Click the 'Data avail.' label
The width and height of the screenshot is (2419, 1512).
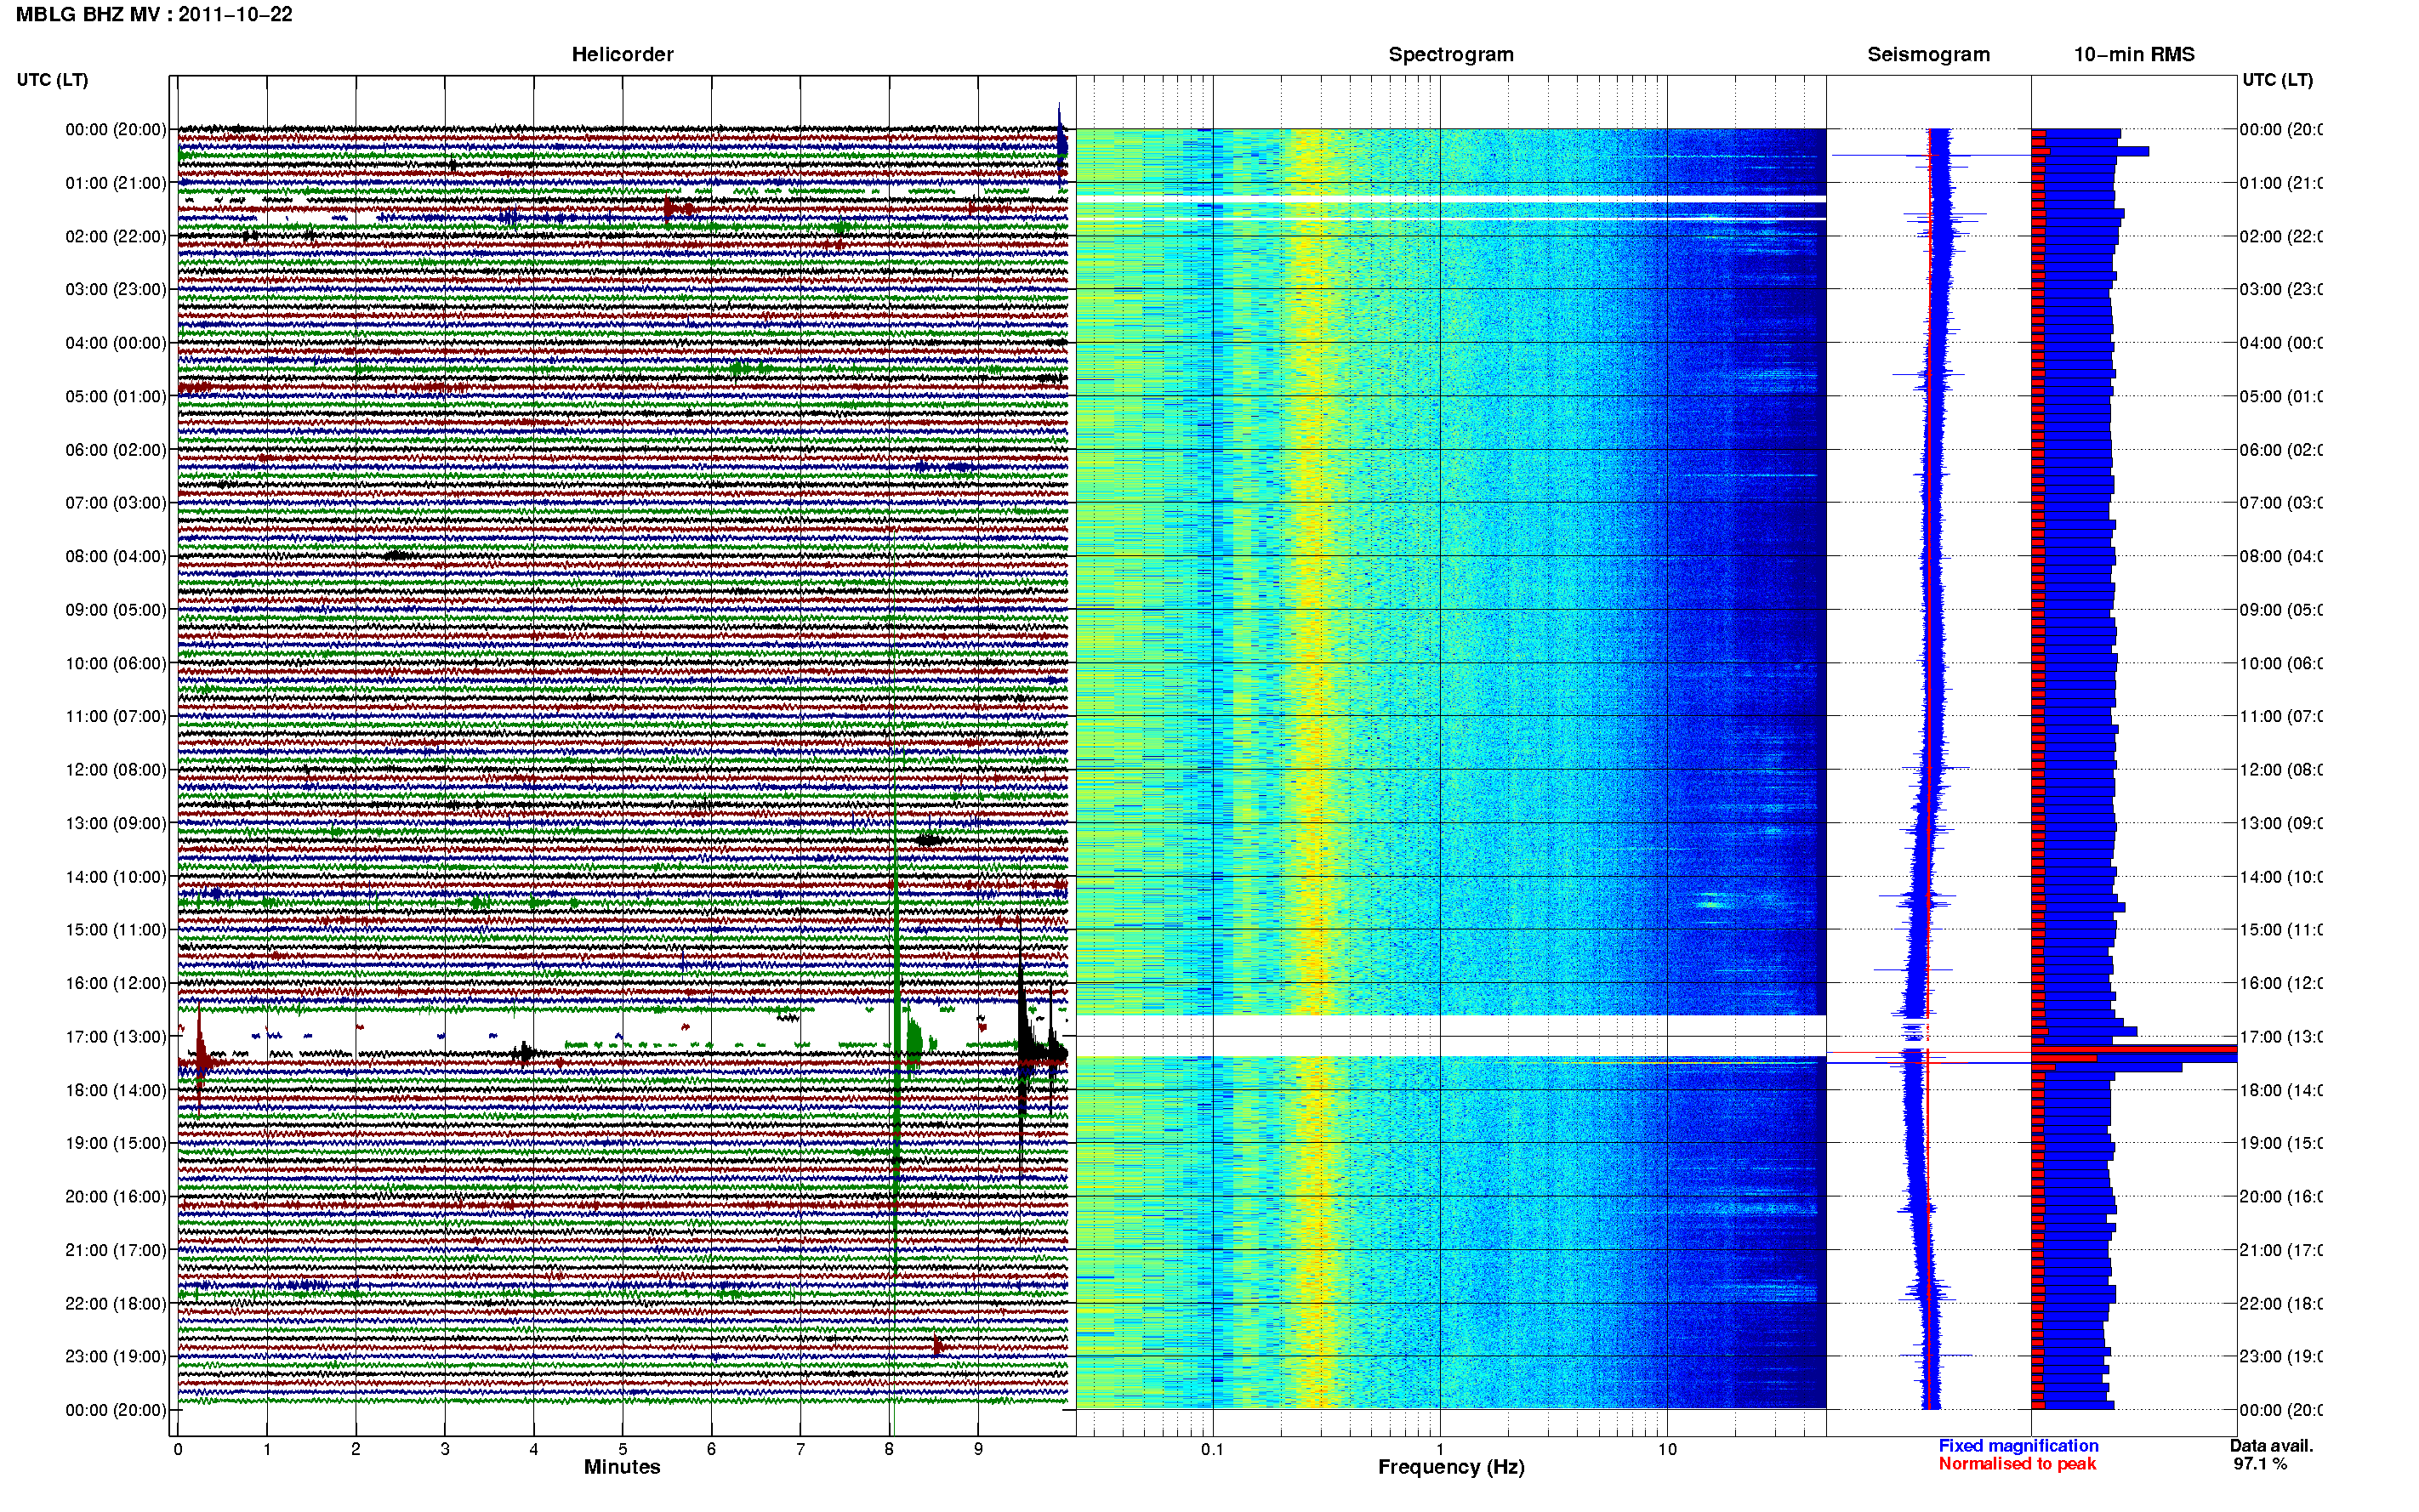click(x=2271, y=1446)
